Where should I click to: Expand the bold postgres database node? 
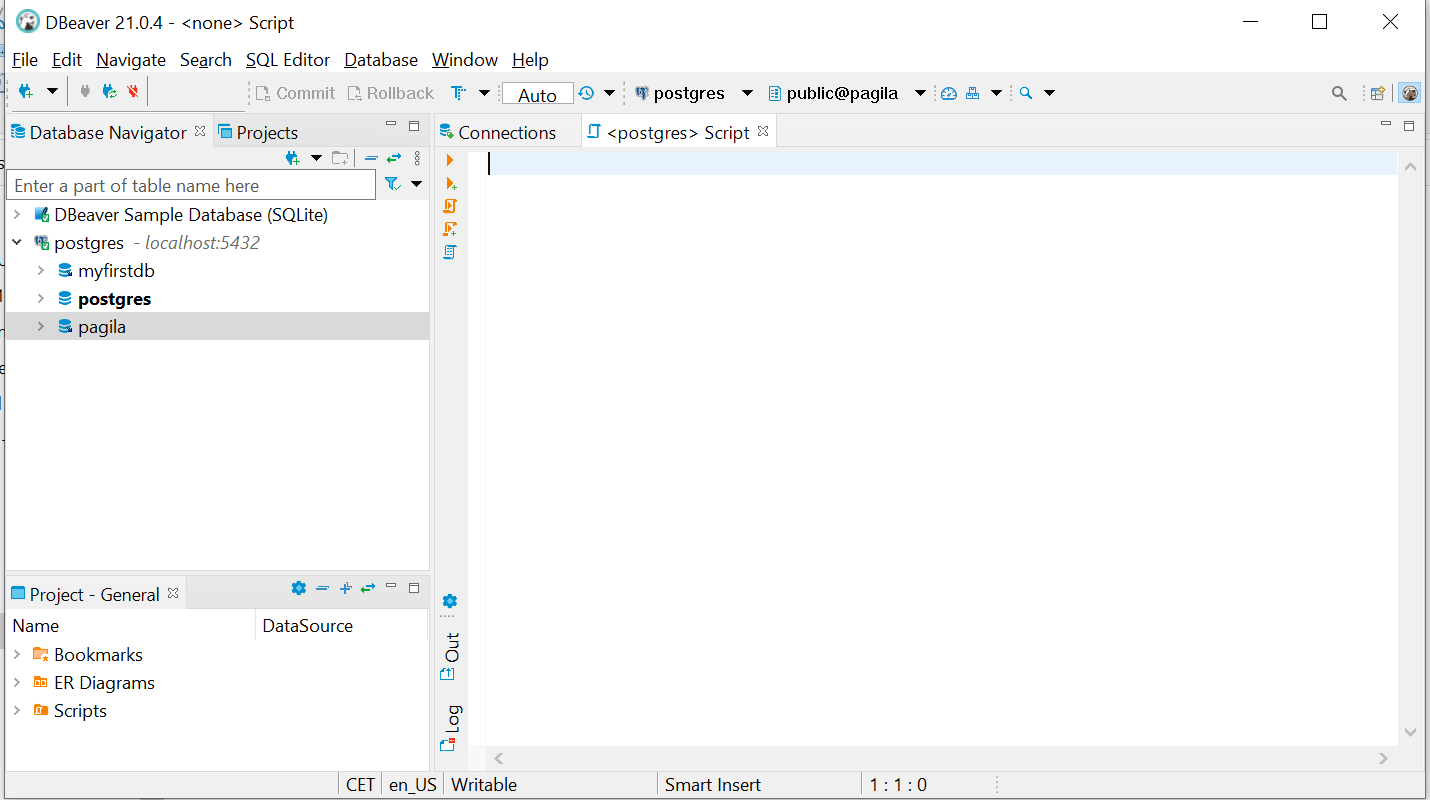click(x=41, y=298)
